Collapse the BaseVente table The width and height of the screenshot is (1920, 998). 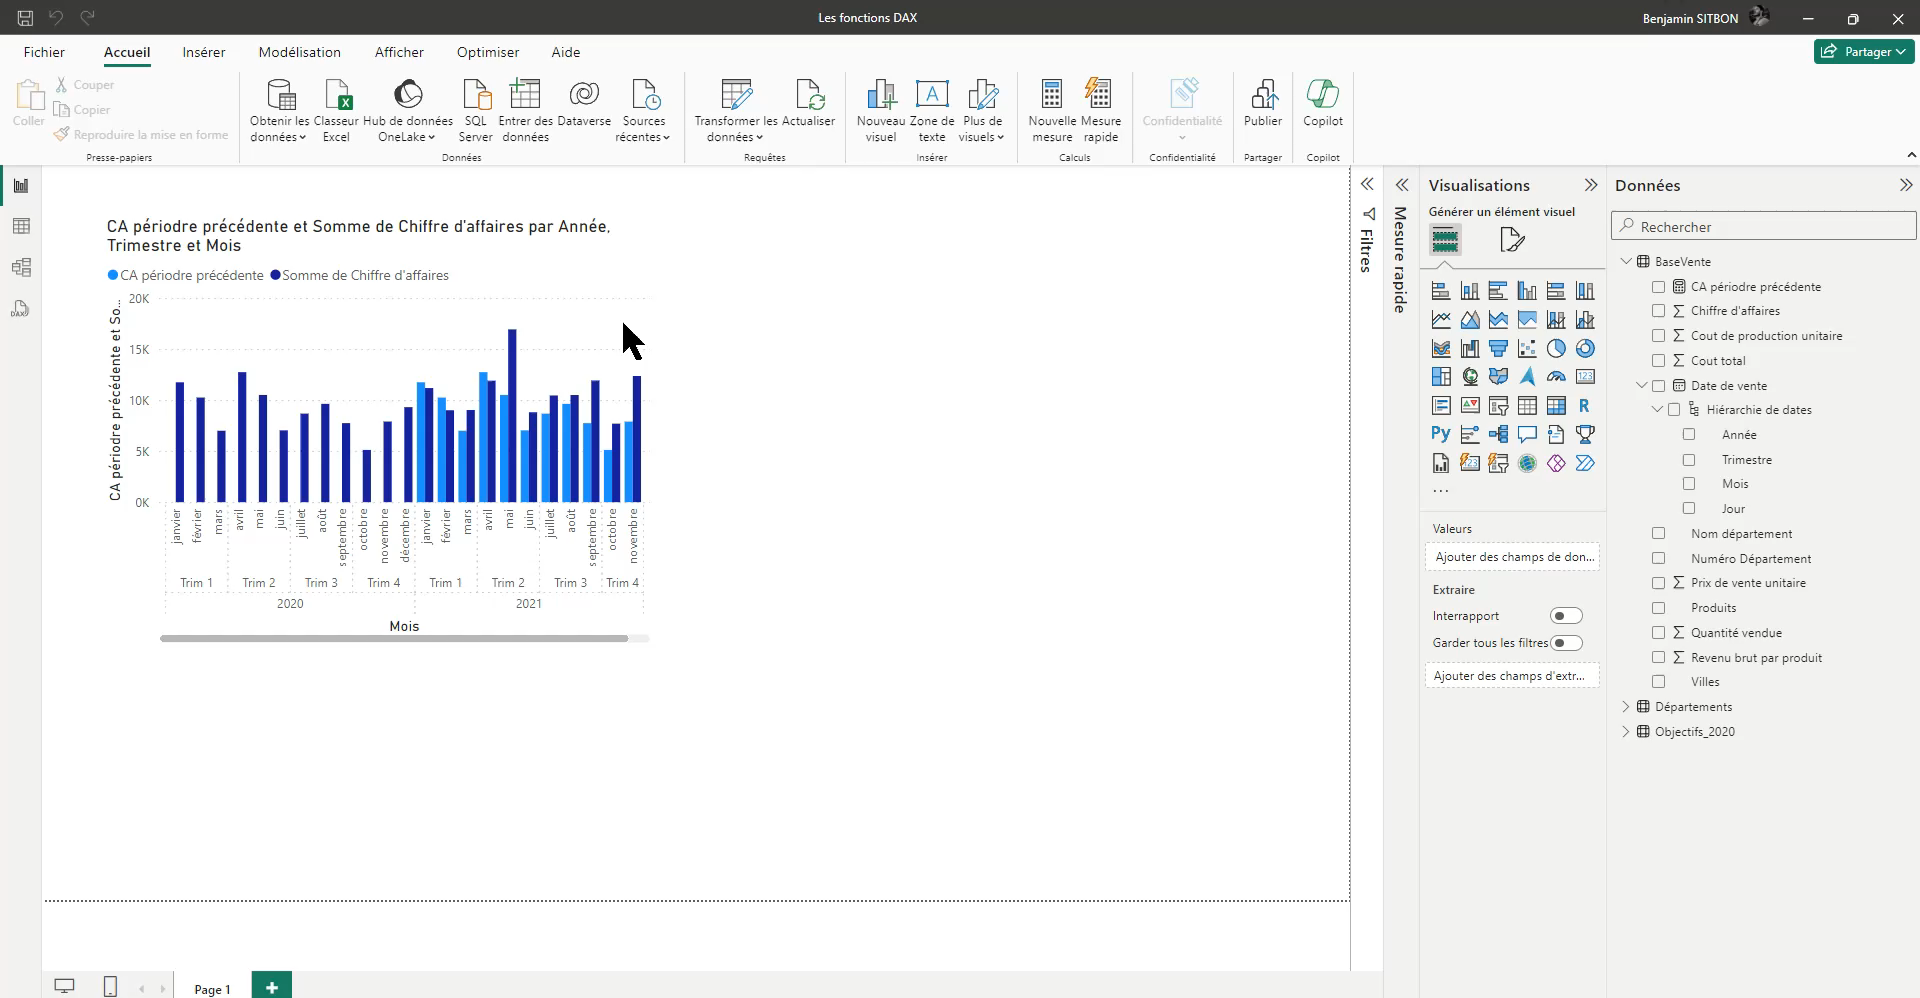click(1626, 262)
